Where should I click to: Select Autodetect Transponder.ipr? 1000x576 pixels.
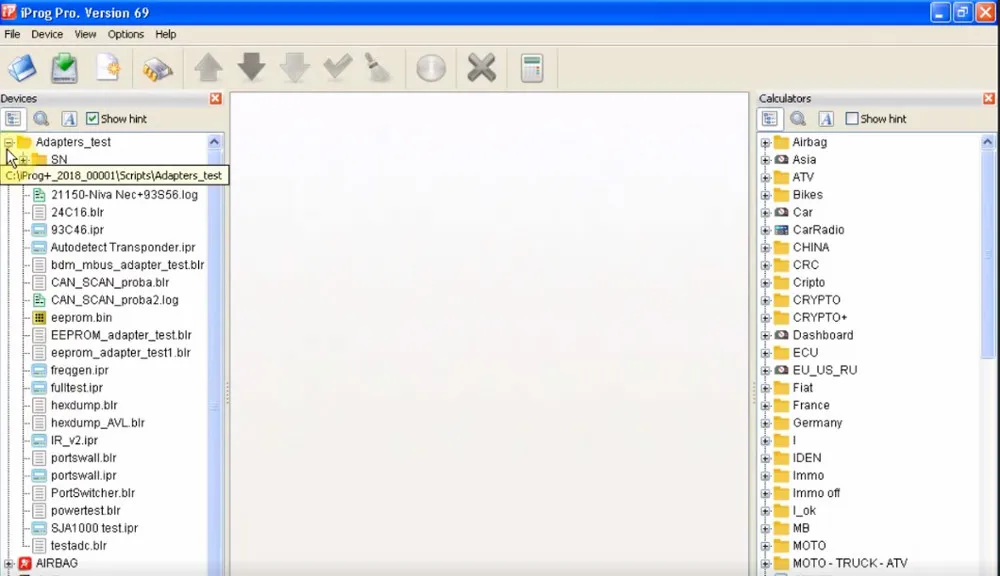click(123, 247)
